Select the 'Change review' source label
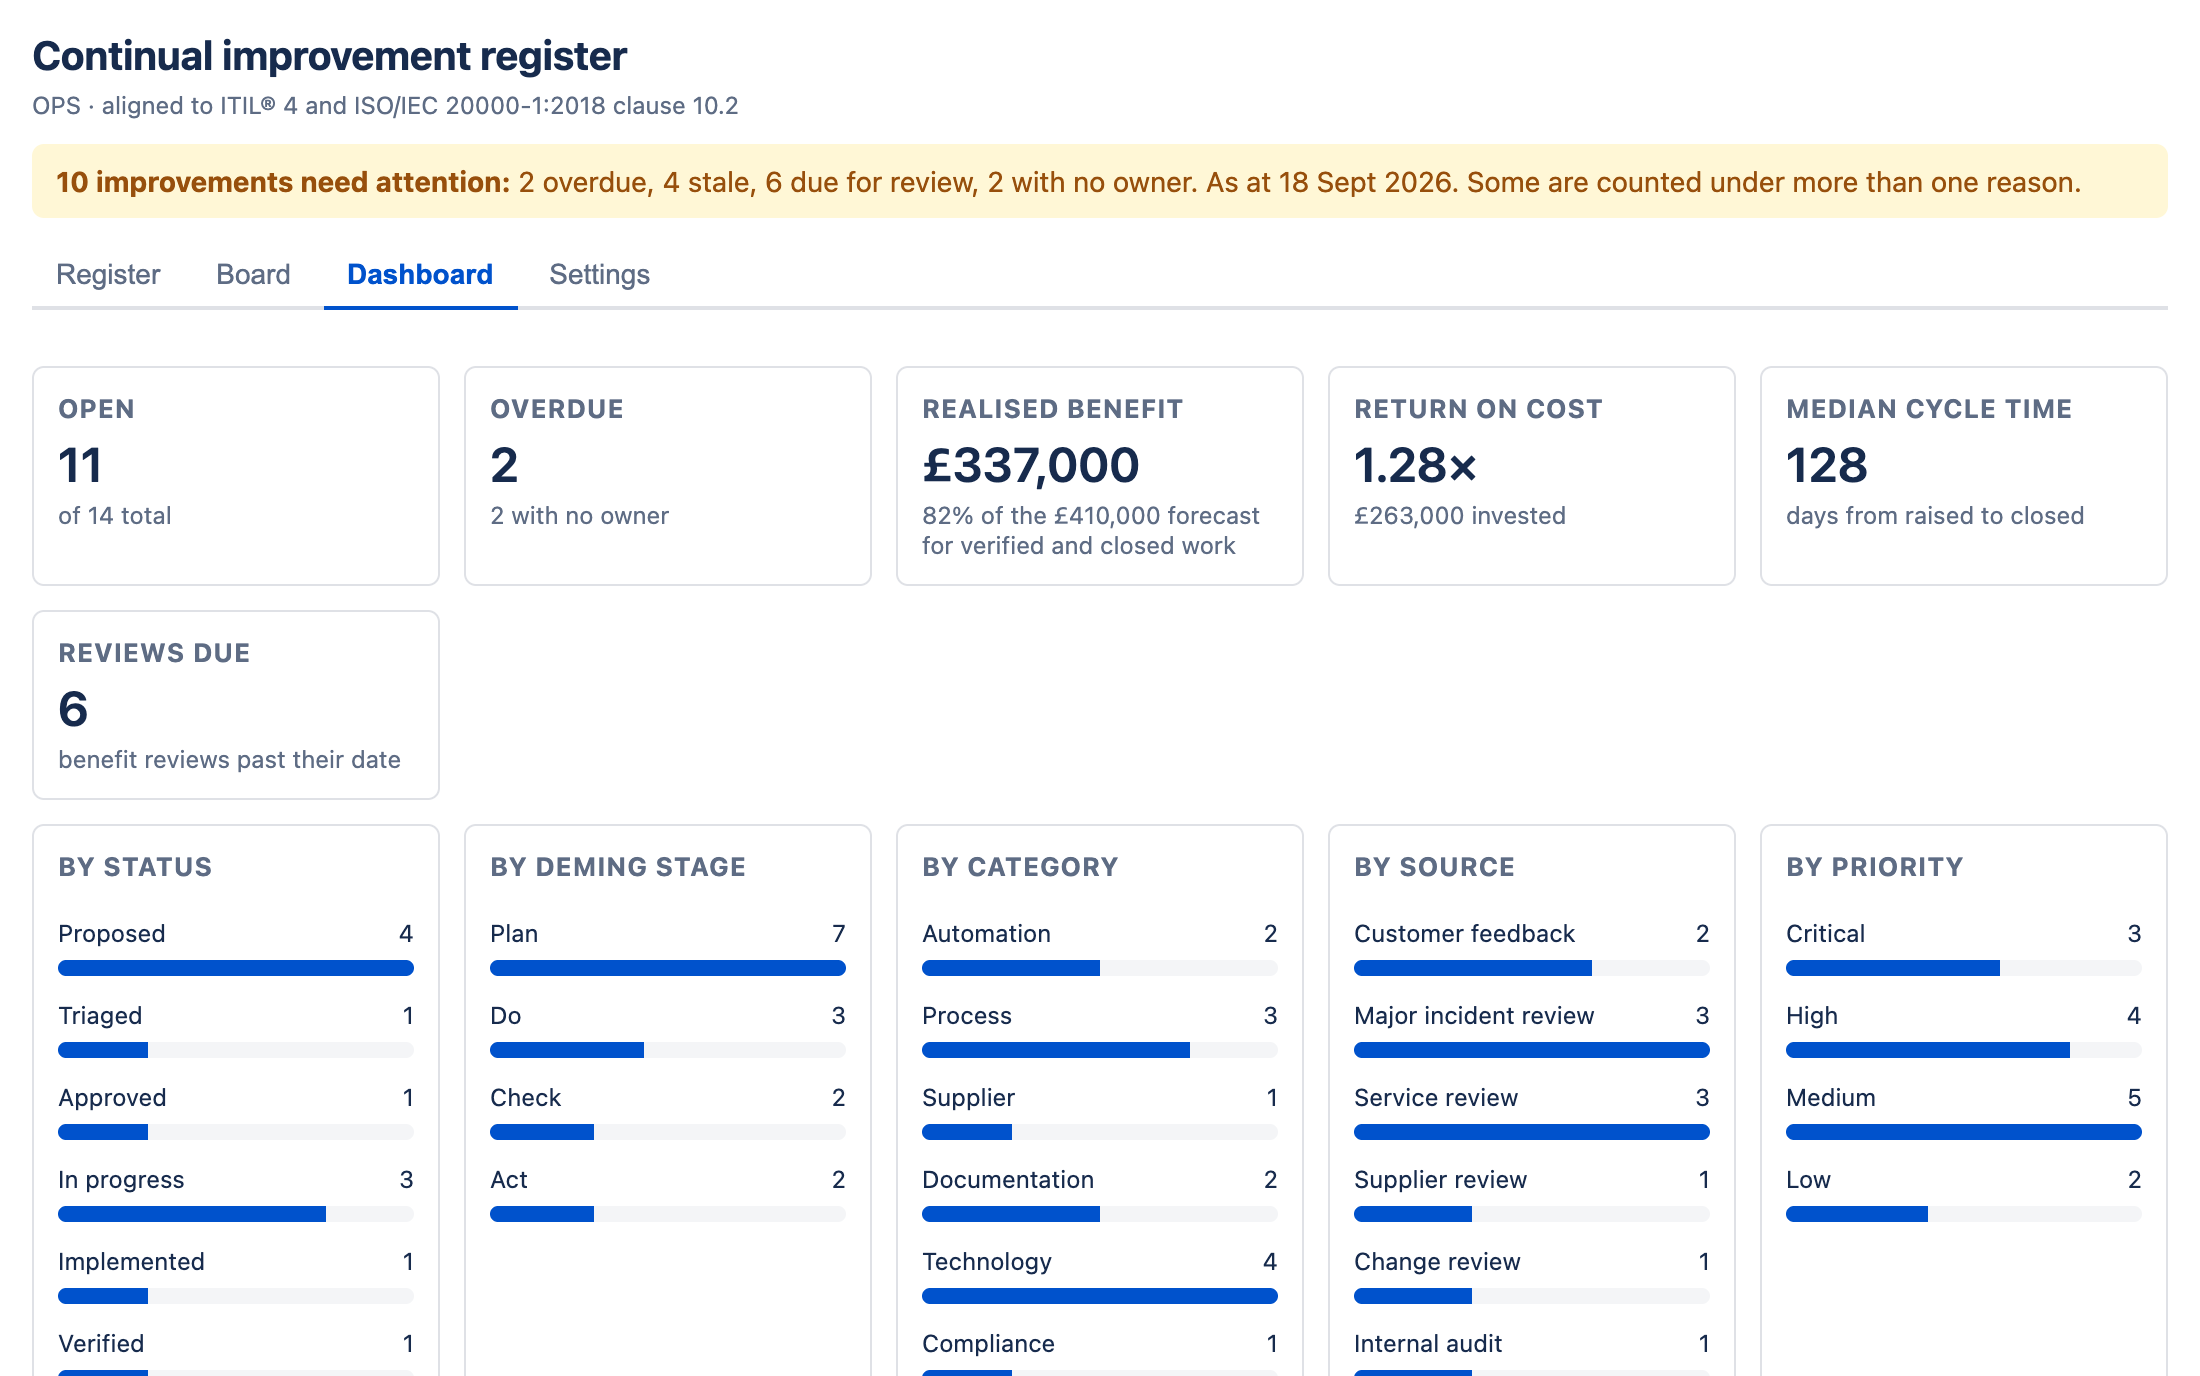2200x1376 pixels. [1437, 1262]
